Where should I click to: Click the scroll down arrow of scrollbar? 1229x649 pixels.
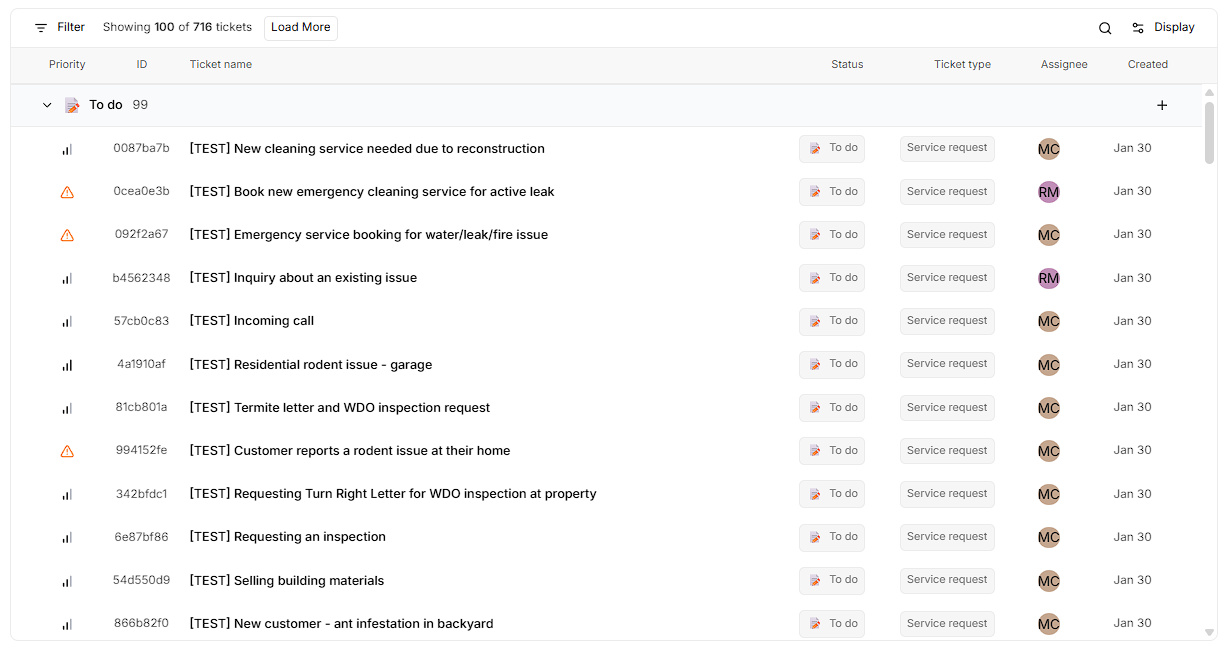(1209, 632)
